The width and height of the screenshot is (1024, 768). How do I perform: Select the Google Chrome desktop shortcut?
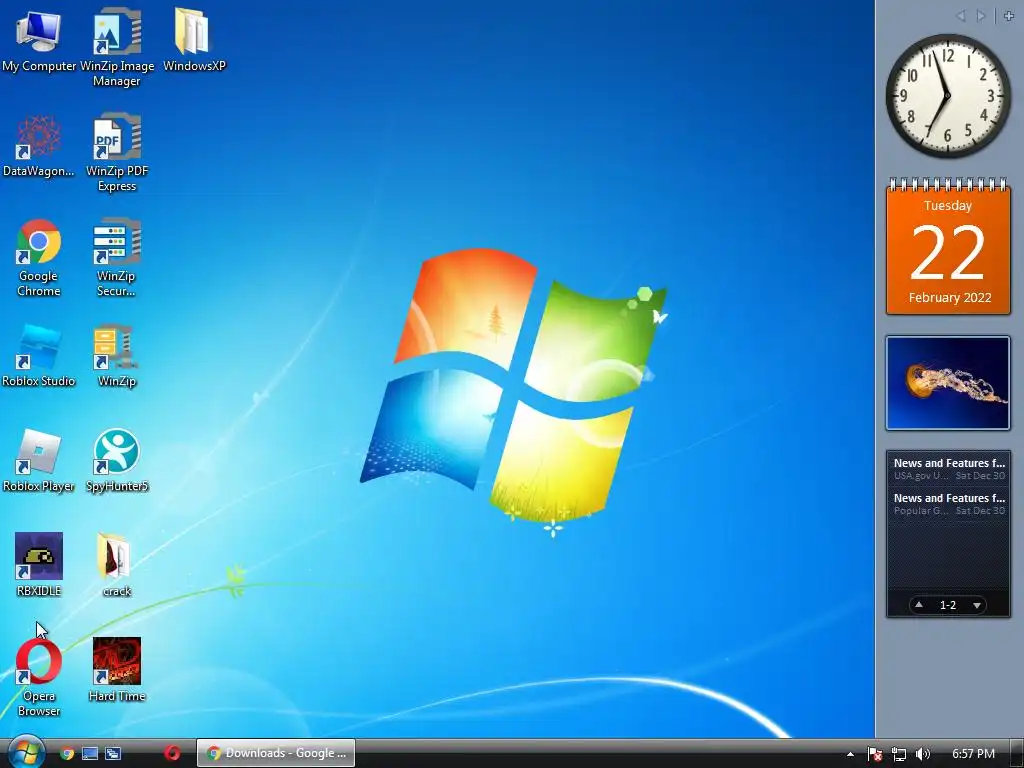tap(39, 258)
